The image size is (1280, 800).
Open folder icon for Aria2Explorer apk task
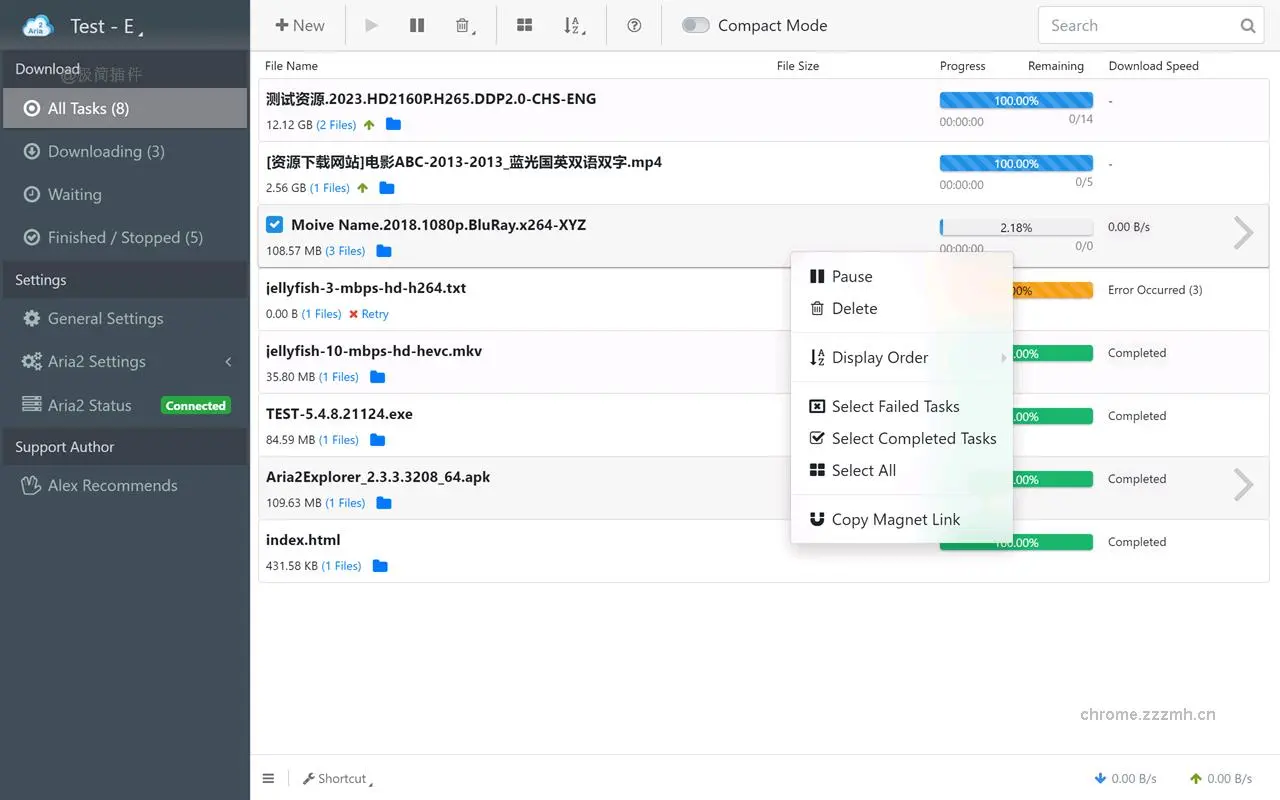(383, 503)
